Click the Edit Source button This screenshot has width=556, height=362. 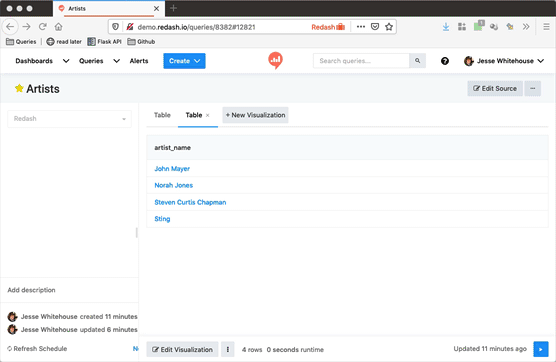click(x=495, y=88)
